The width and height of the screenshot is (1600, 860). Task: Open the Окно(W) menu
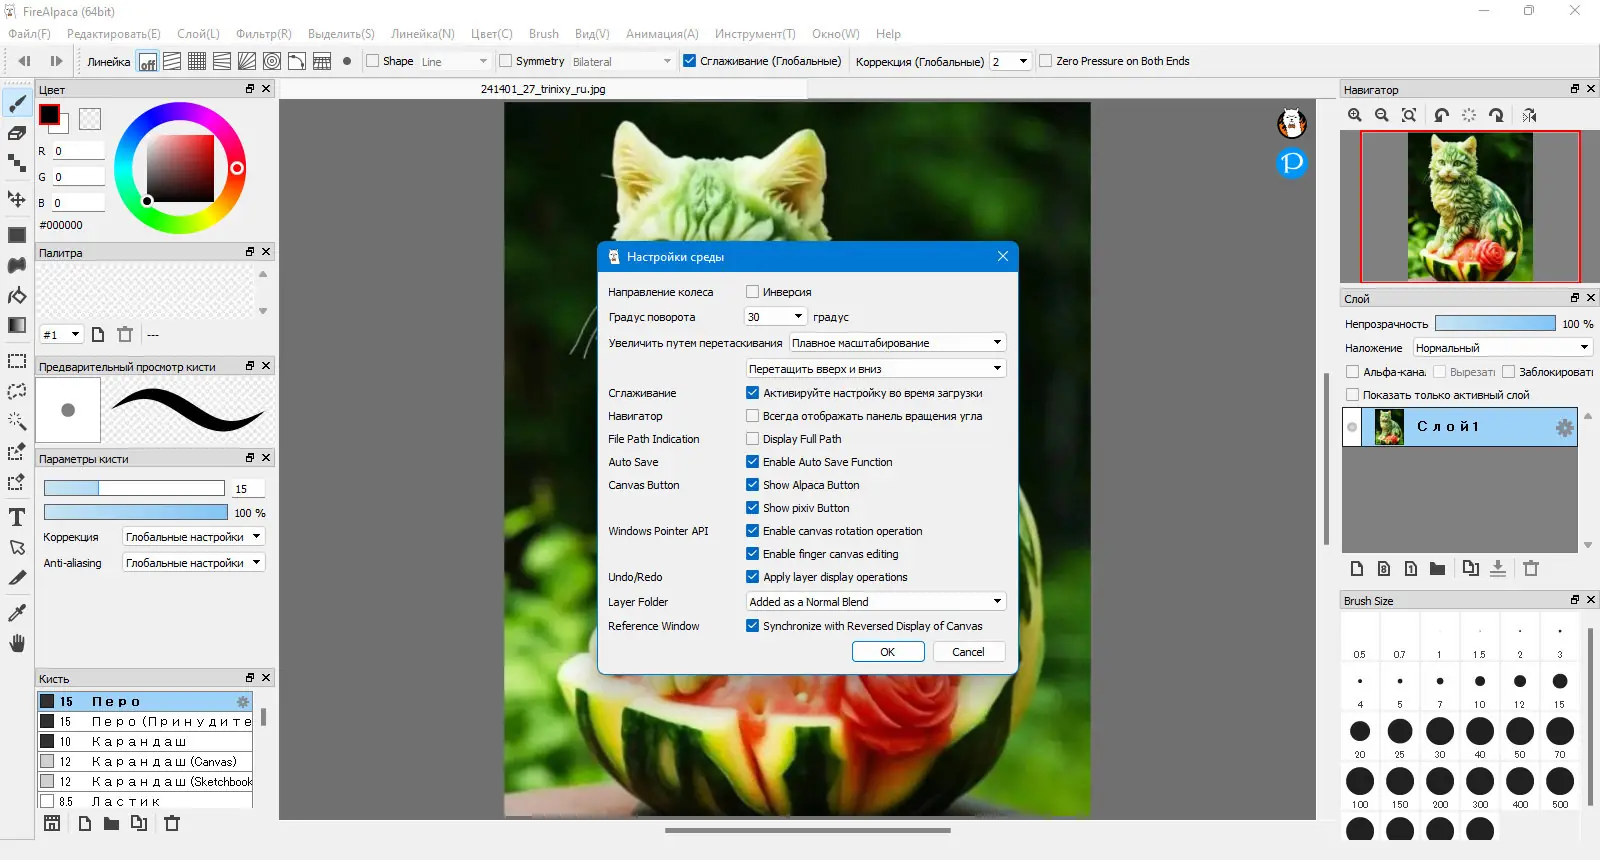836,34
